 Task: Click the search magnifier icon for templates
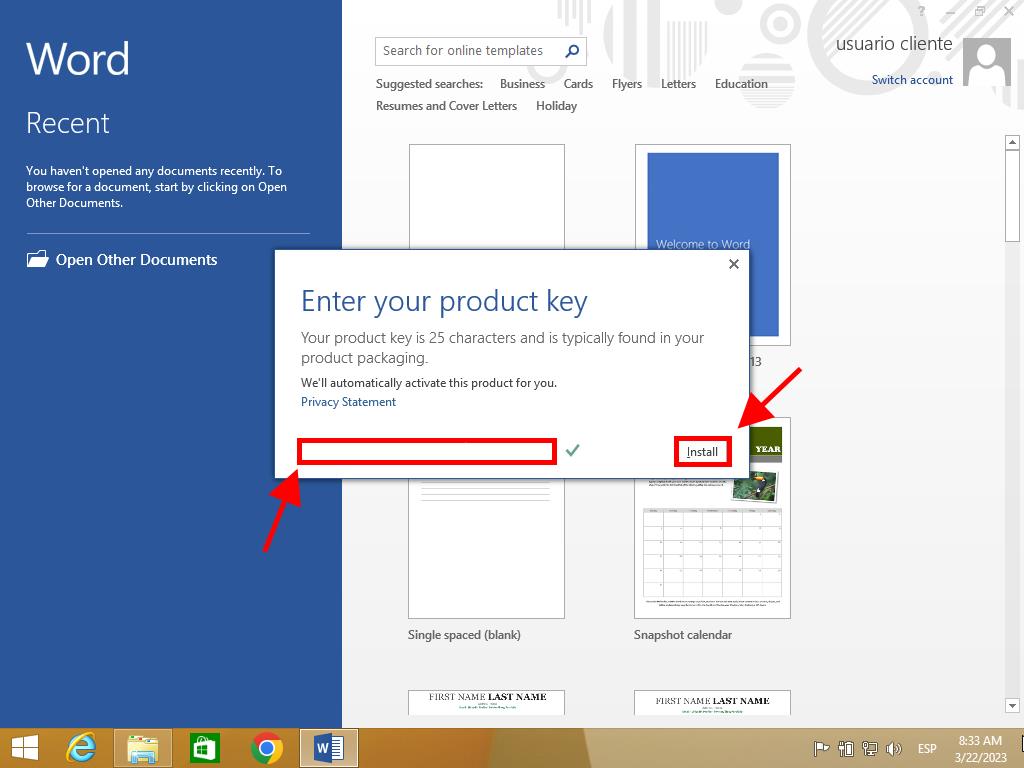click(x=572, y=51)
